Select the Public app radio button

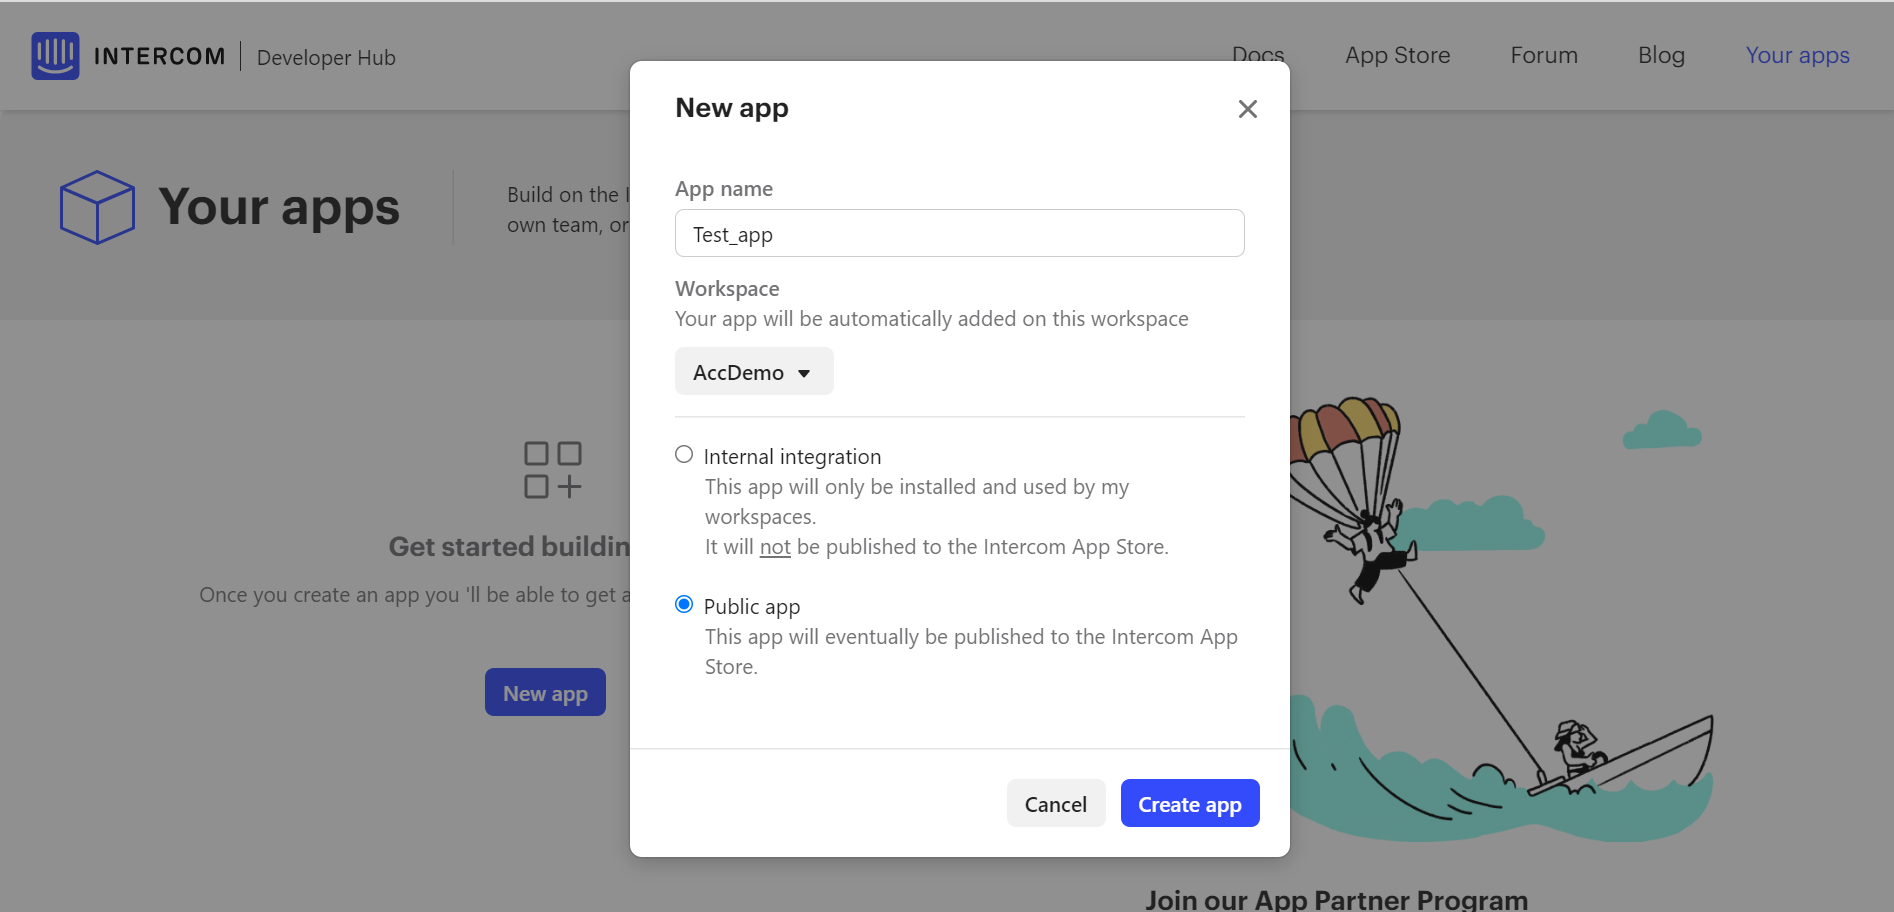pyautogui.click(x=684, y=604)
